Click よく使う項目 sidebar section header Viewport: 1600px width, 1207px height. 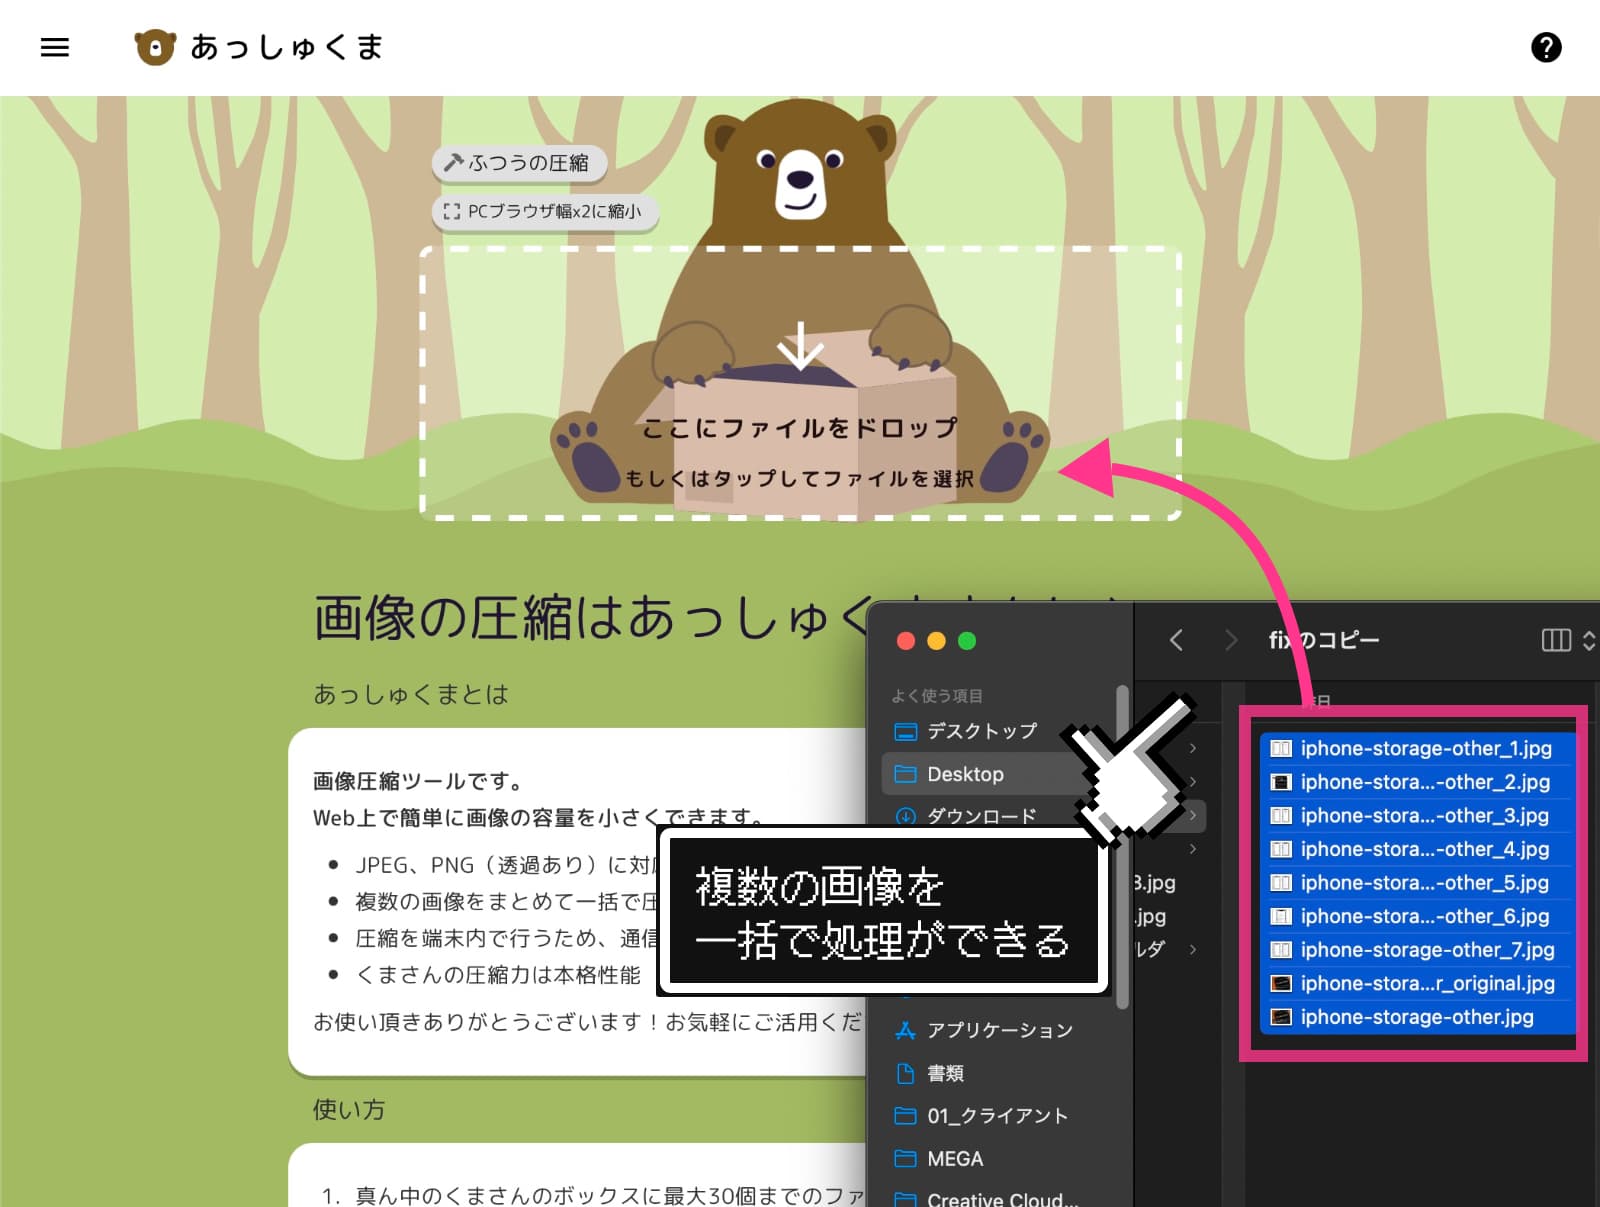click(937, 695)
